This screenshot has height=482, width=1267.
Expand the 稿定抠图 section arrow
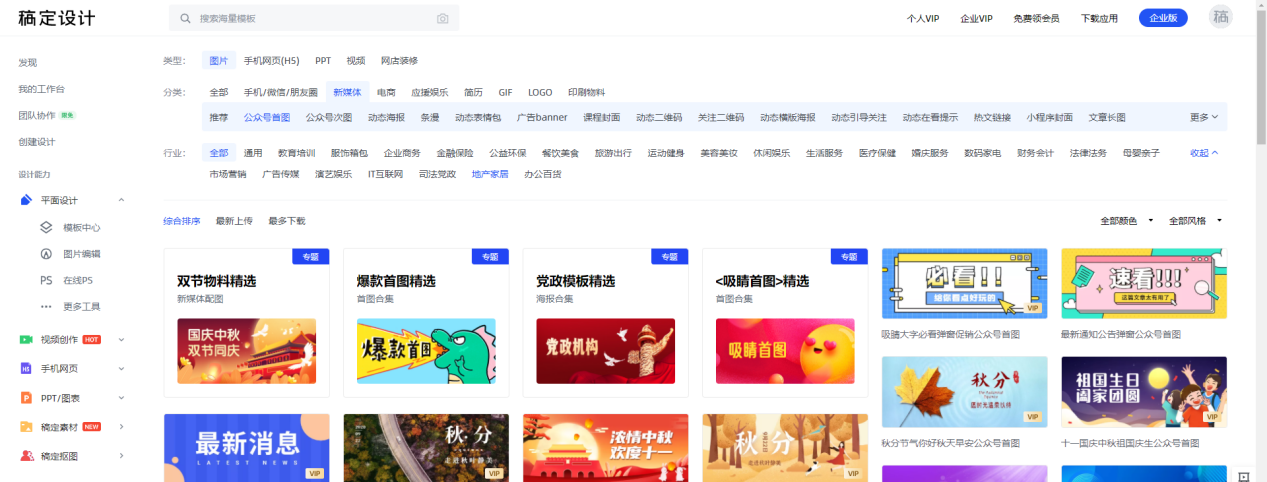(x=121, y=456)
